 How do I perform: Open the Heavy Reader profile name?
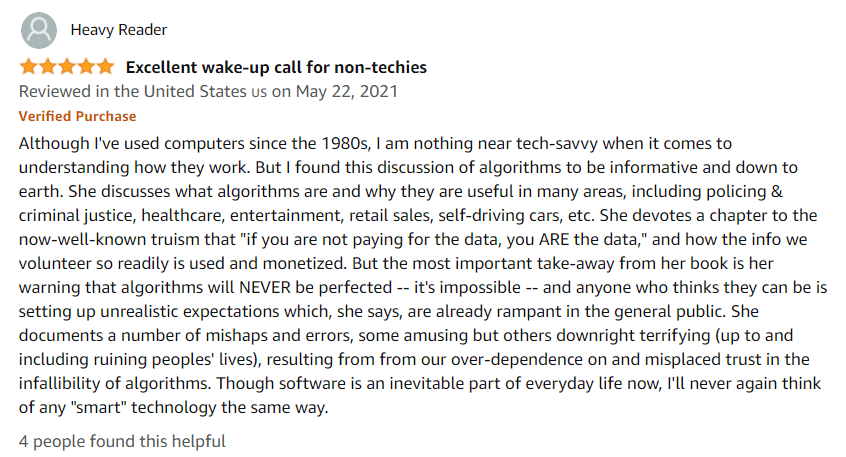[119, 30]
